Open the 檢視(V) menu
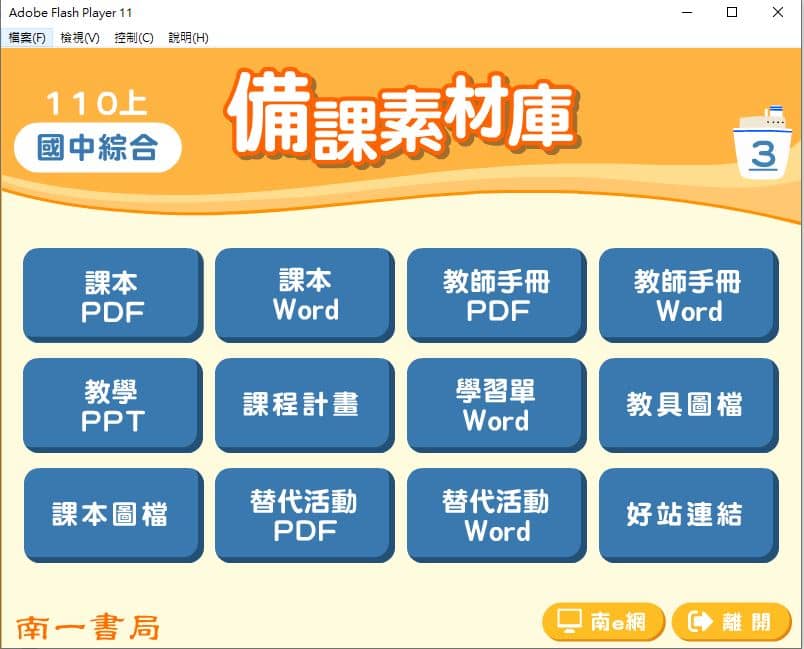This screenshot has height=649, width=804. coord(79,37)
